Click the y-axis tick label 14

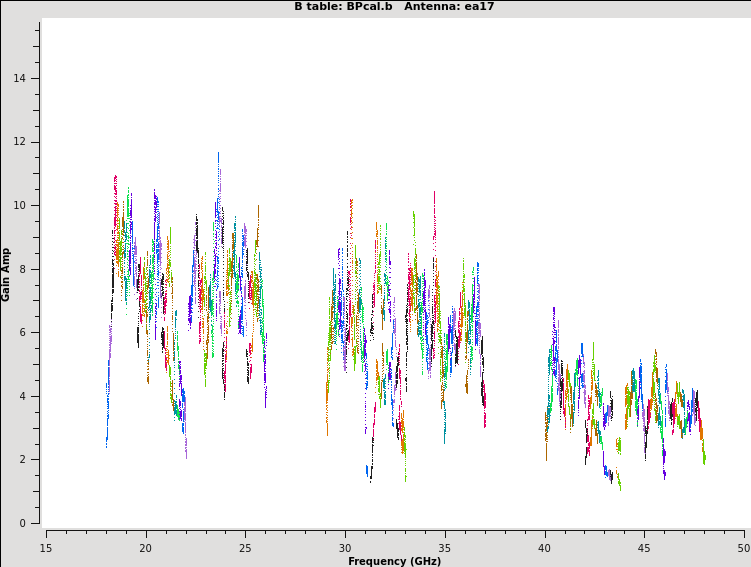coord(21,78)
